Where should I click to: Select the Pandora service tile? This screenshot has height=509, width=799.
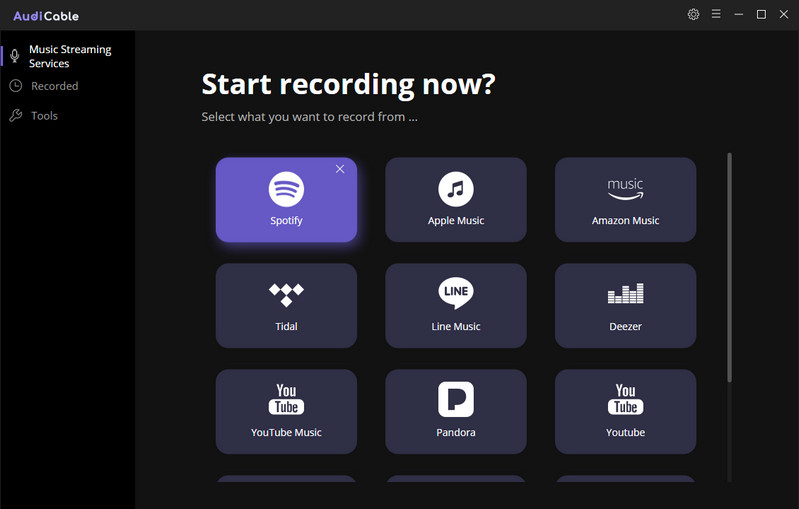[456, 412]
